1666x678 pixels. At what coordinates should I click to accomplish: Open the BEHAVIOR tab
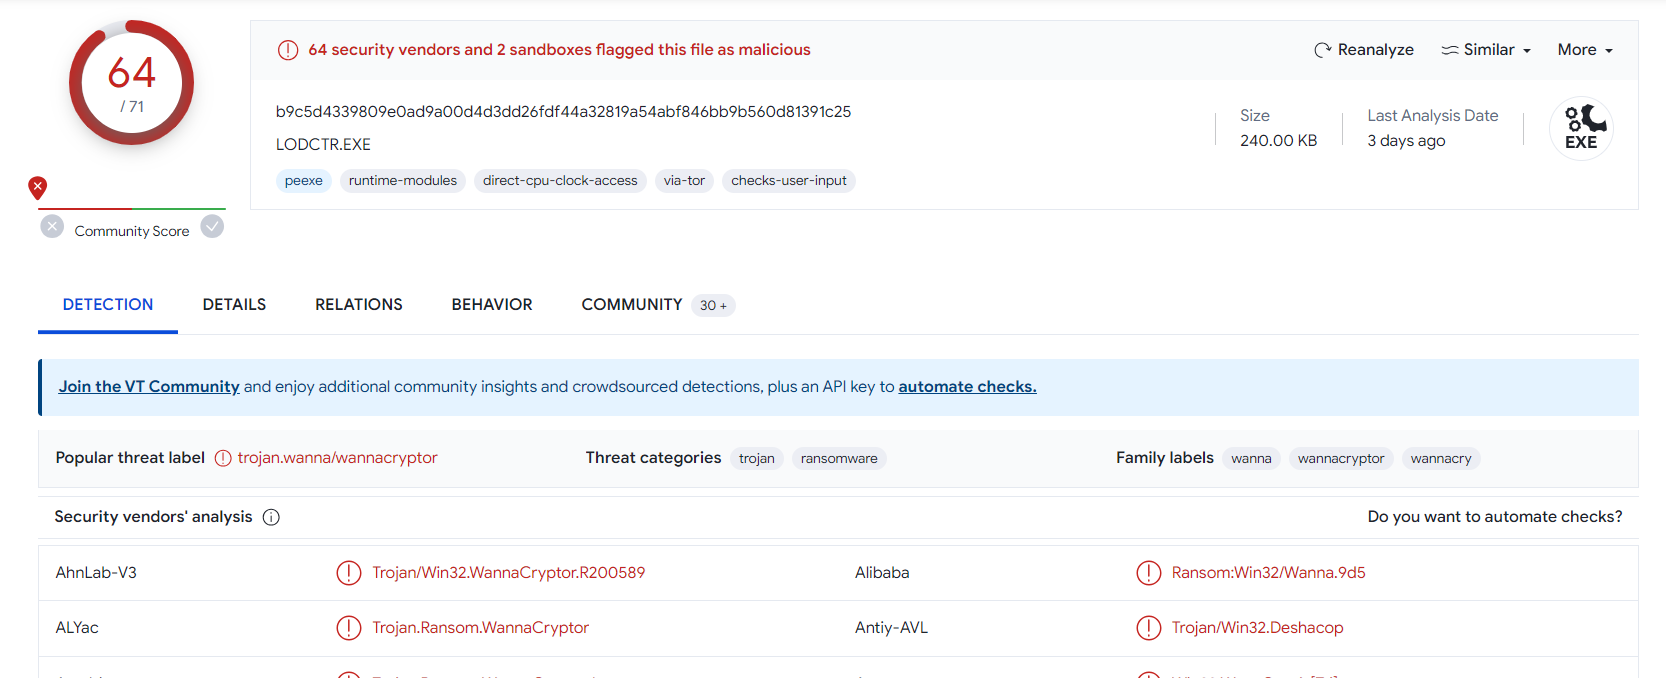tap(492, 305)
